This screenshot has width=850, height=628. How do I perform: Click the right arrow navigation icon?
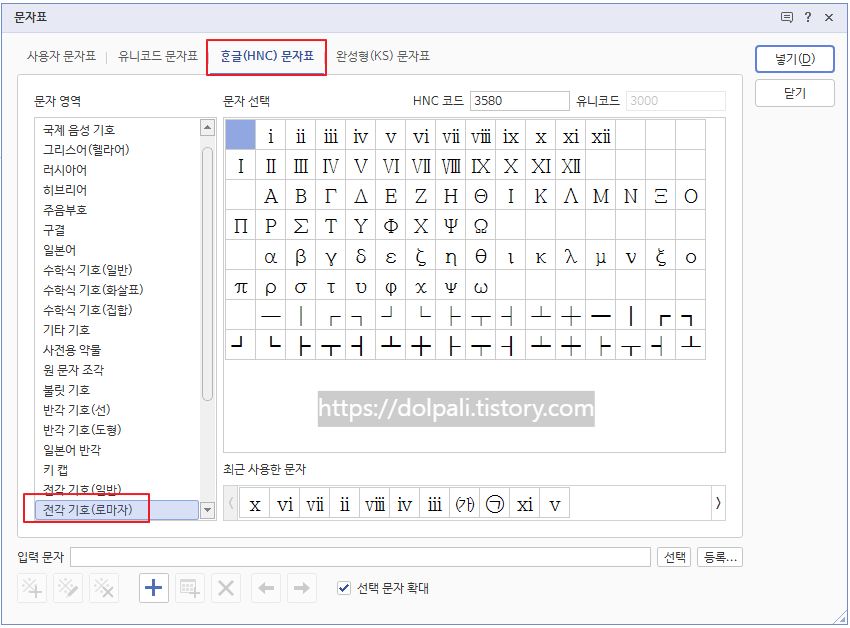(x=301, y=588)
